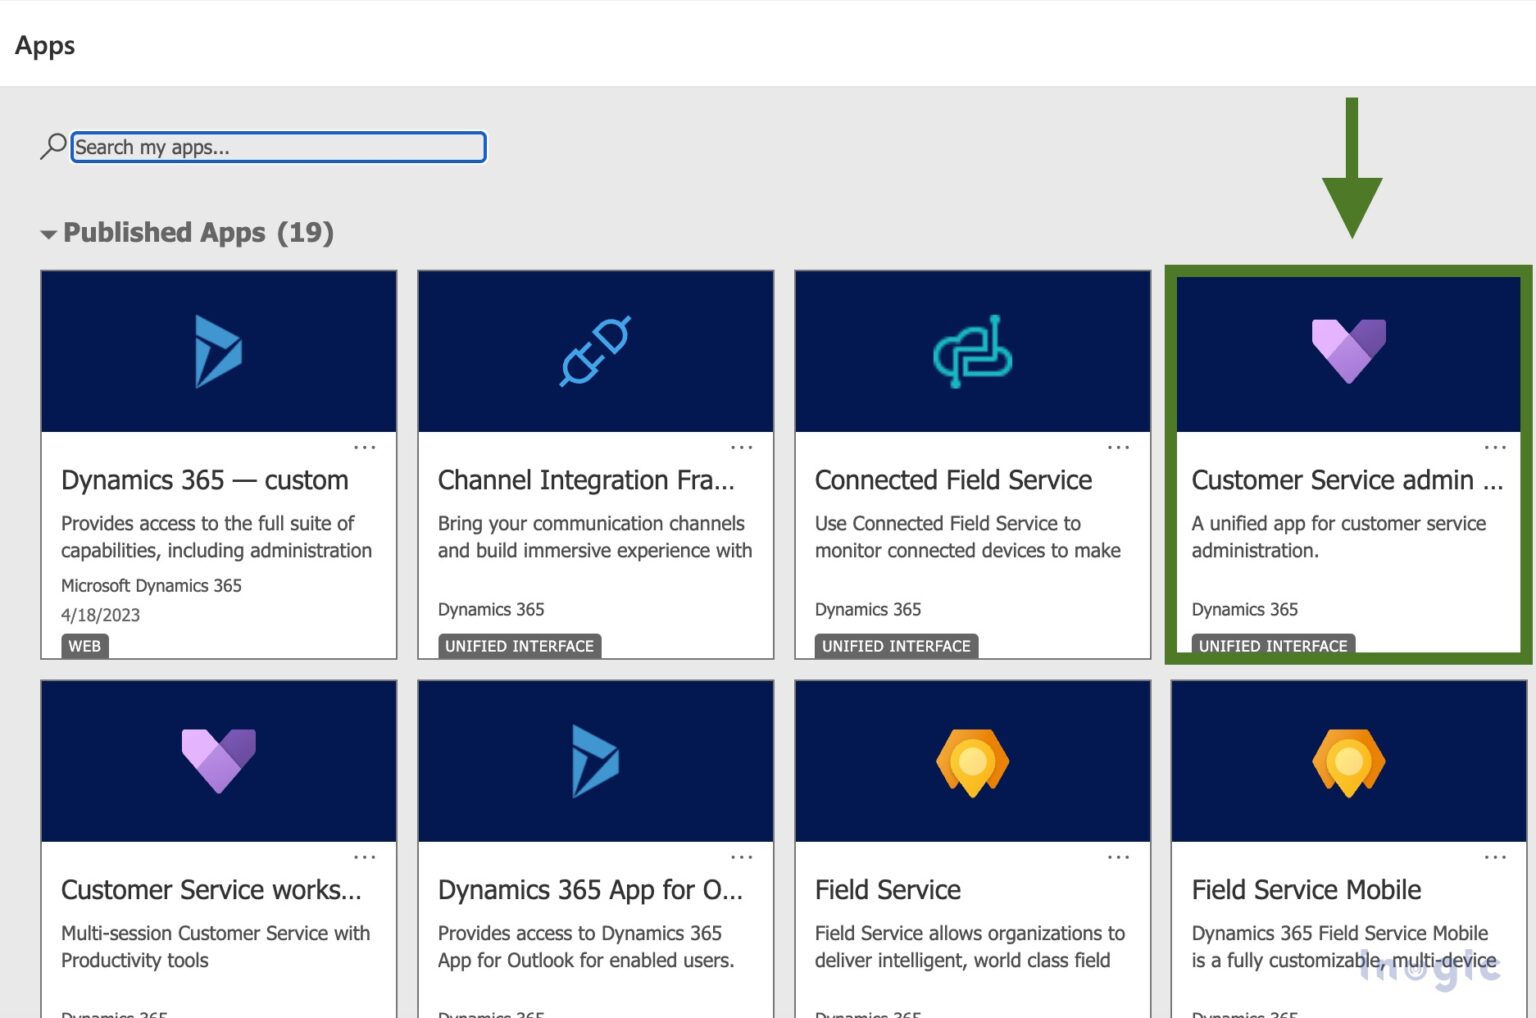The width and height of the screenshot is (1536, 1018).
Task: Click the Dynamics 365 App for Outlook icon
Action: [595, 760]
